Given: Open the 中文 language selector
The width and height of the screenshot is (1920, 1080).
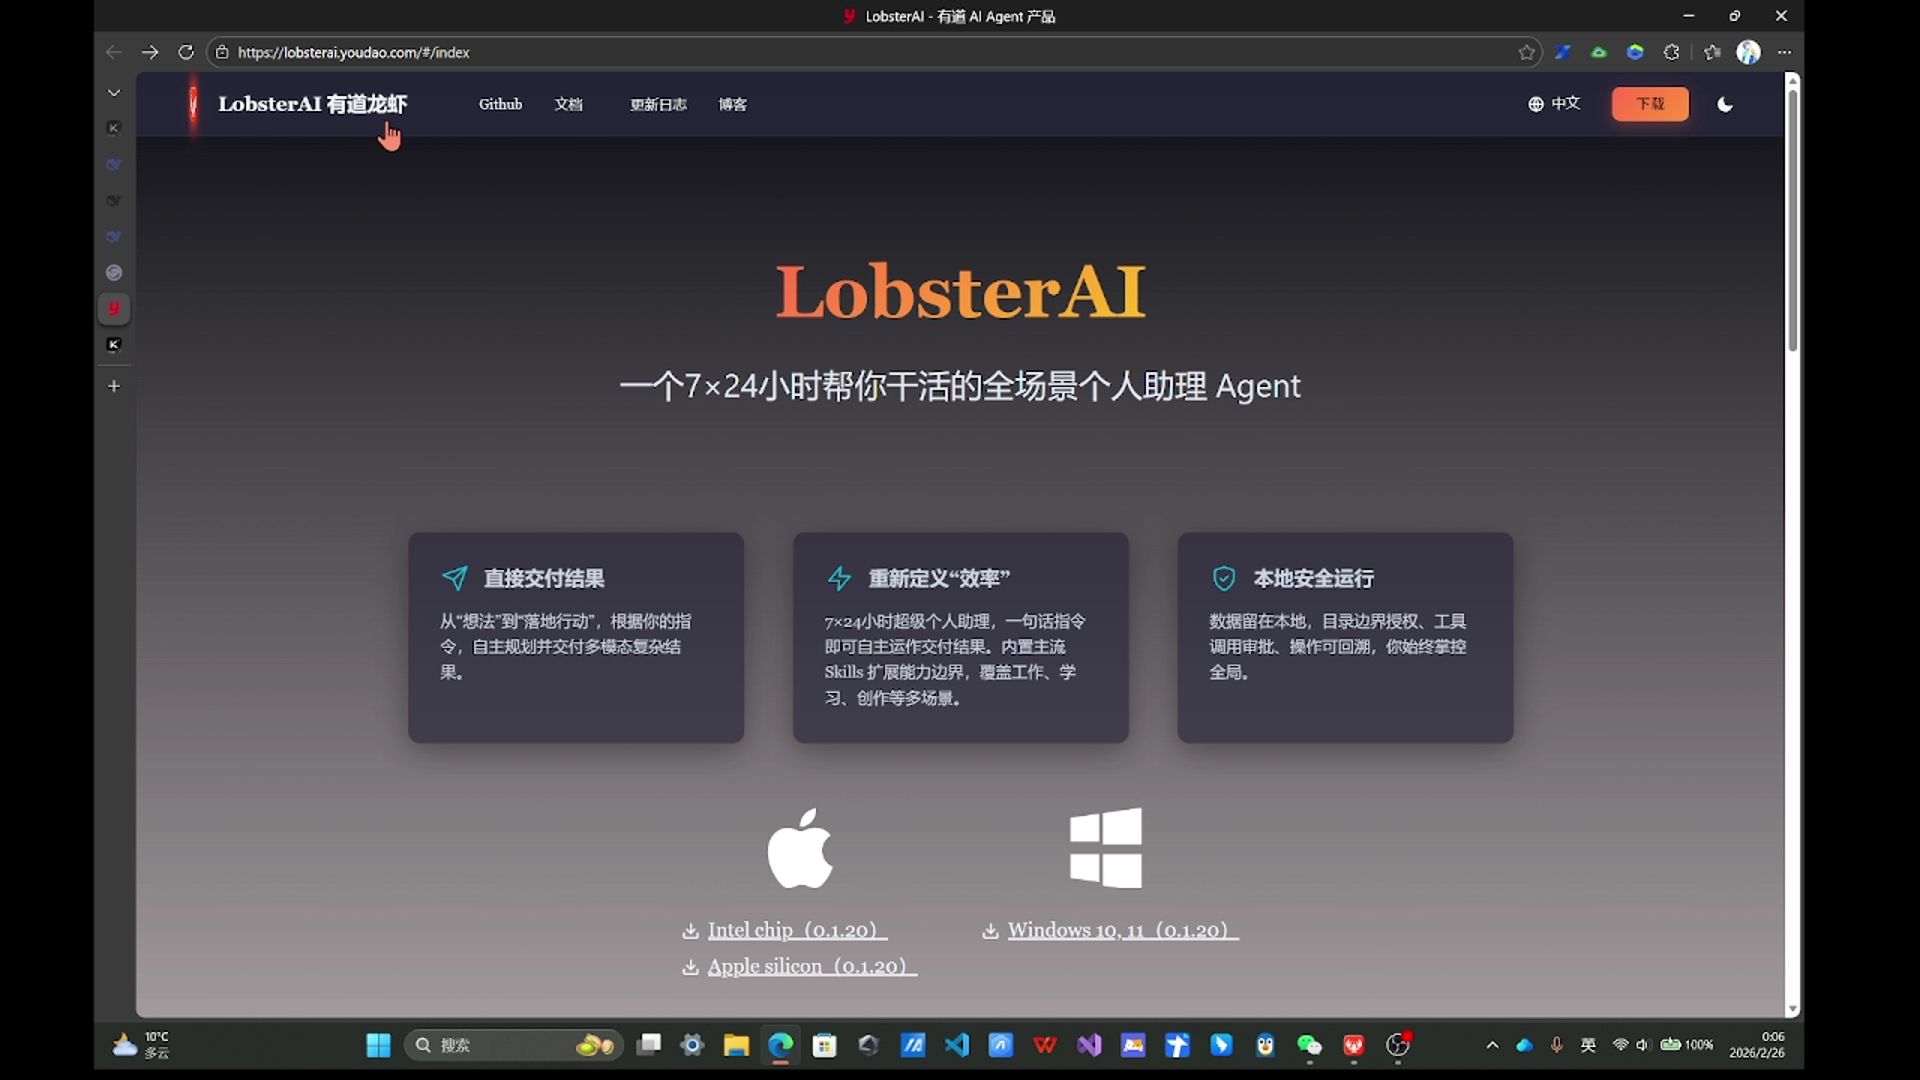Looking at the screenshot, I should [x=1554, y=104].
